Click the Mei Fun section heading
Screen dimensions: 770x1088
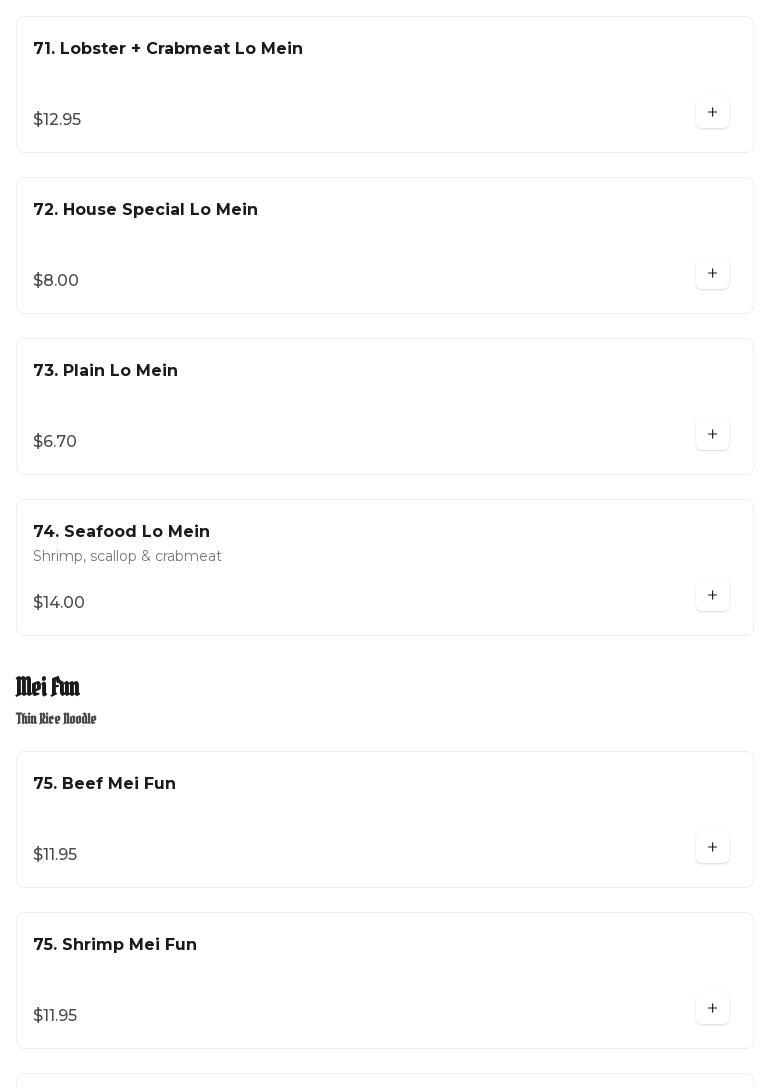48,687
